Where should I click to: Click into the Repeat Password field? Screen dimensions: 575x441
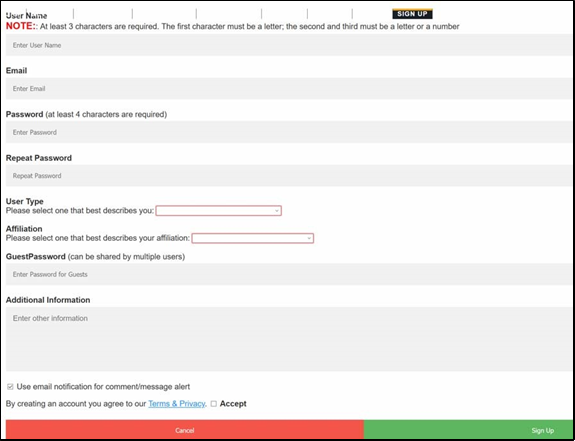(x=288, y=176)
